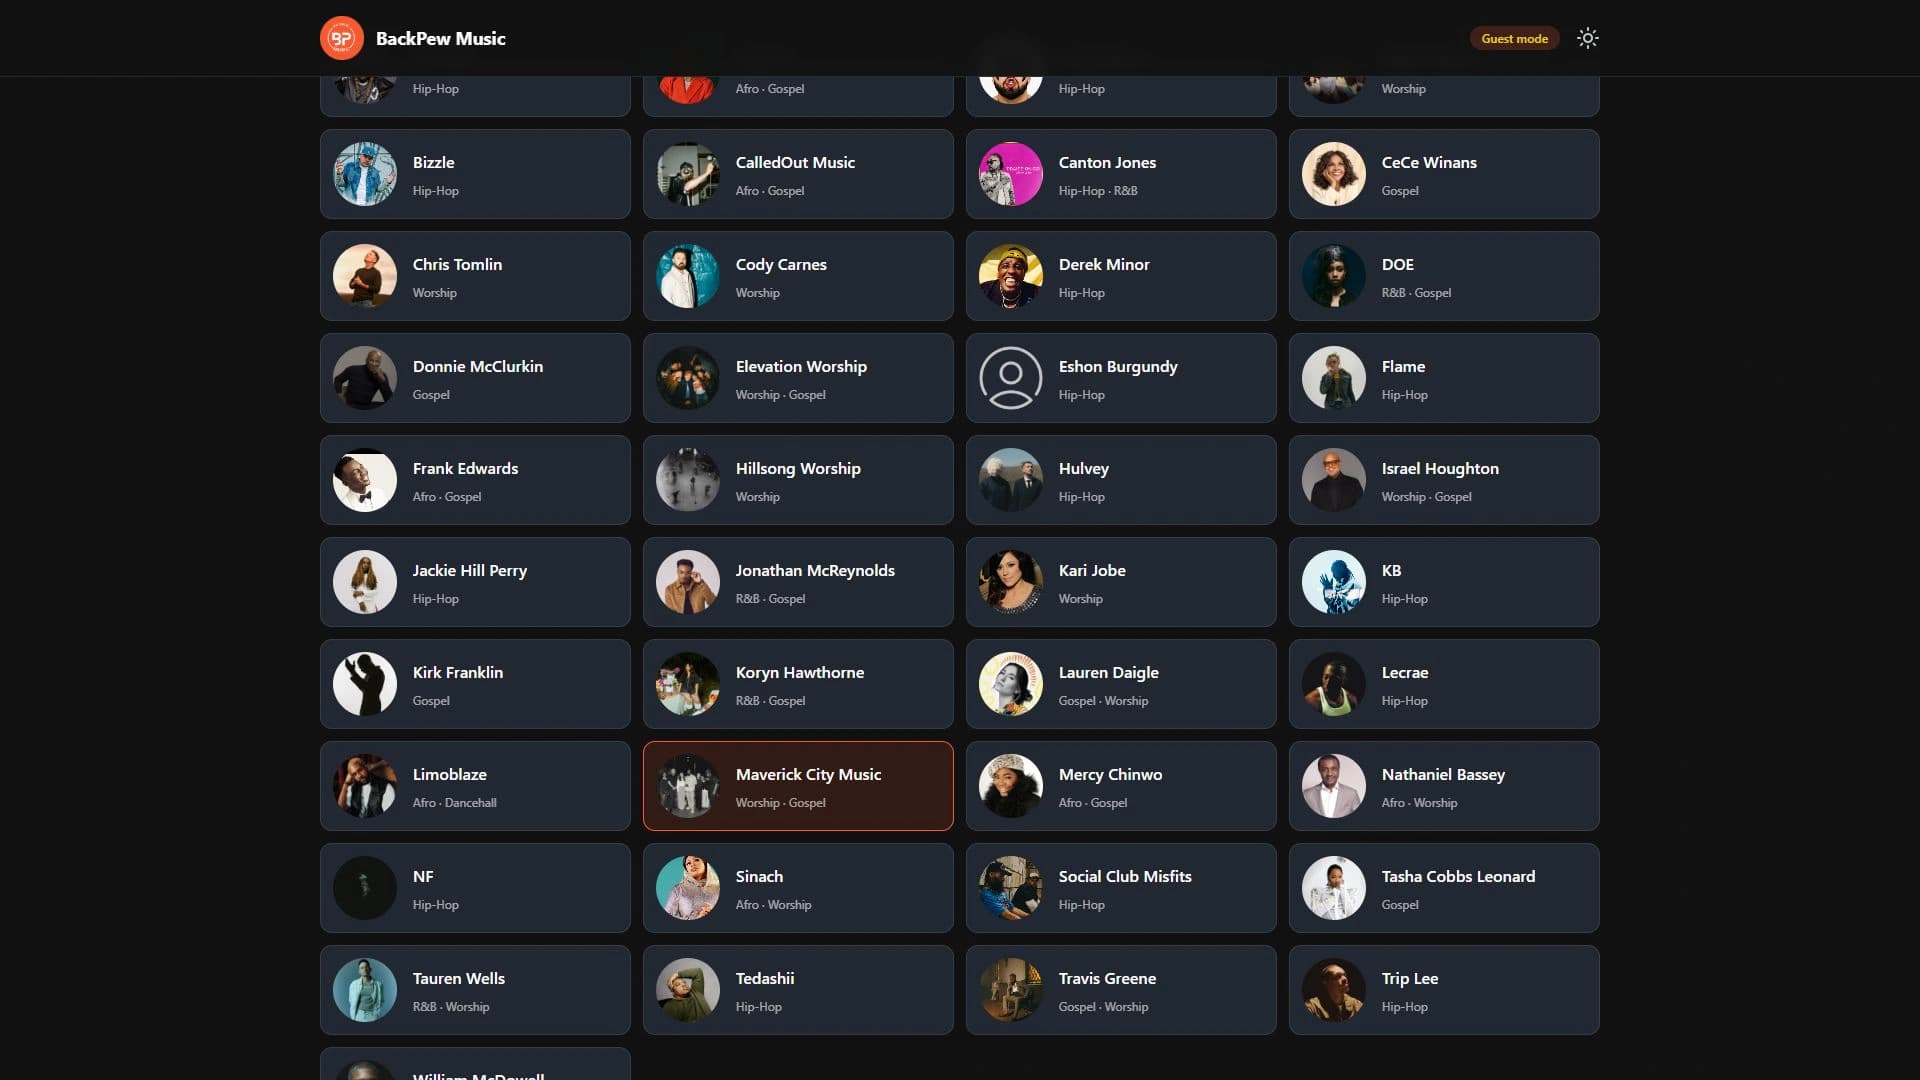Select DOE's artist picture
The image size is (1920, 1080).
pos(1334,276)
